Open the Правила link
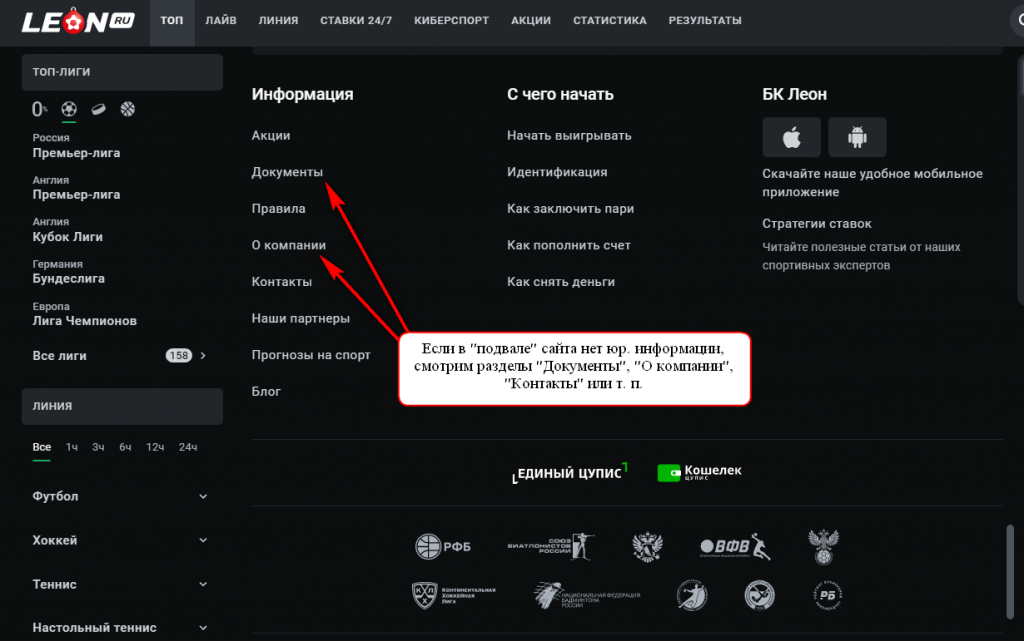 [278, 209]
